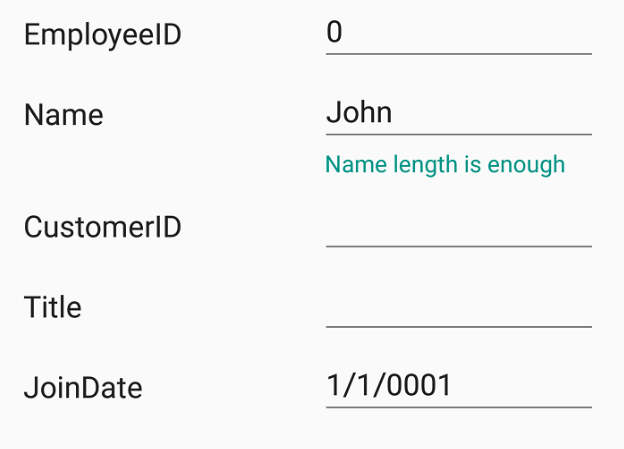
Task: Focus the empty Title input field
Action: [x=458, y=307]
